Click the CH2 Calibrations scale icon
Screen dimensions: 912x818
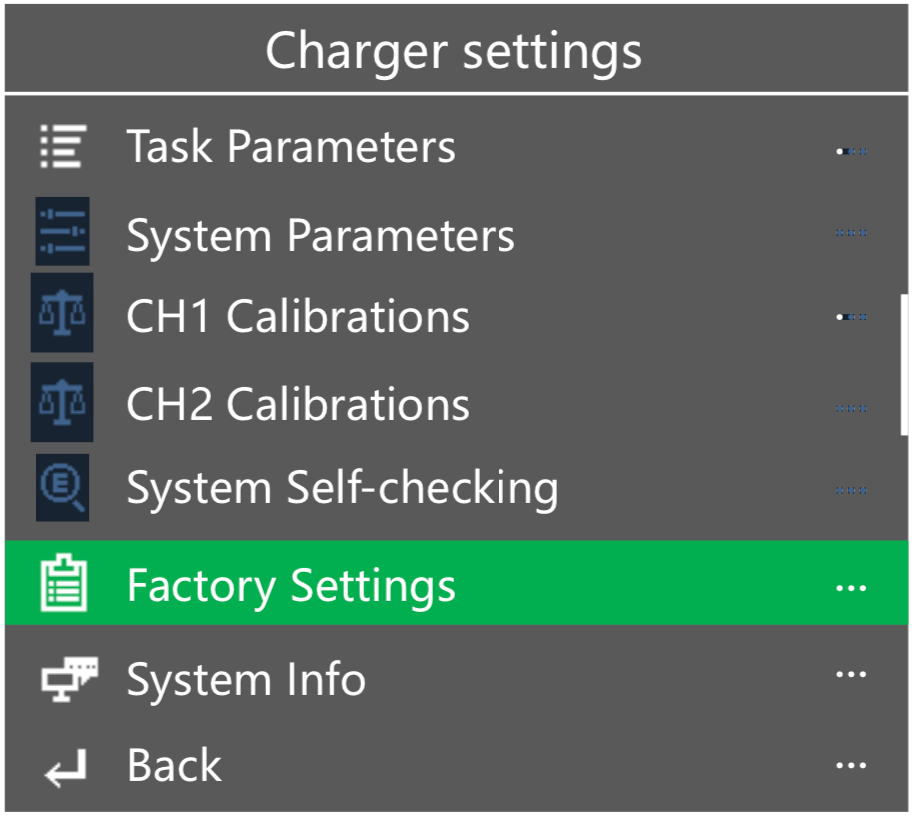62,403
